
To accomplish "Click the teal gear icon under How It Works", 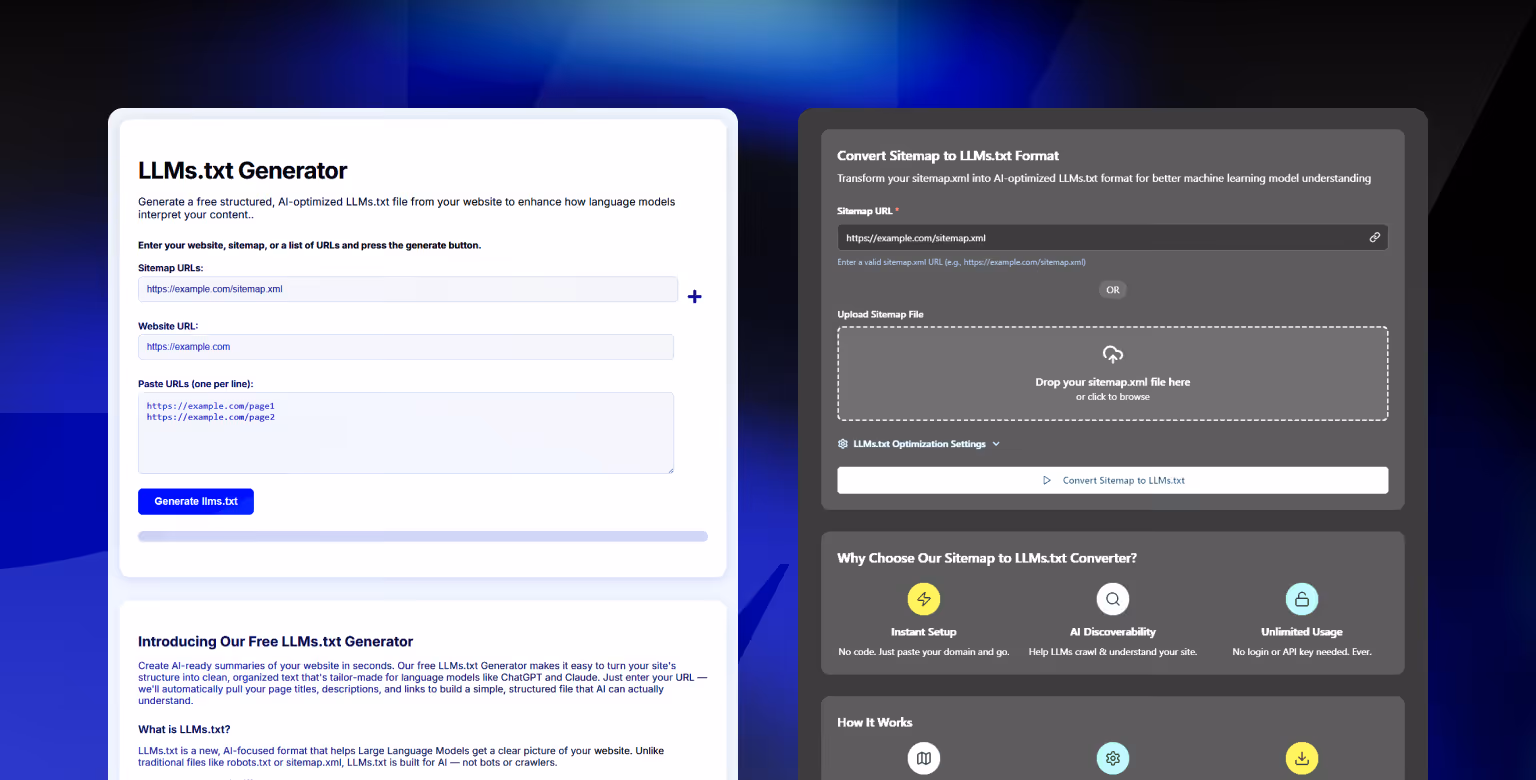I will (1112, 758).
